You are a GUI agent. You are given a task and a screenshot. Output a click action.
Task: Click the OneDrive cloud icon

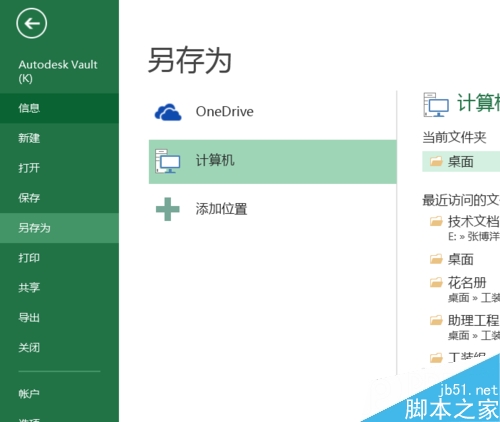click(x=168, y=112)
